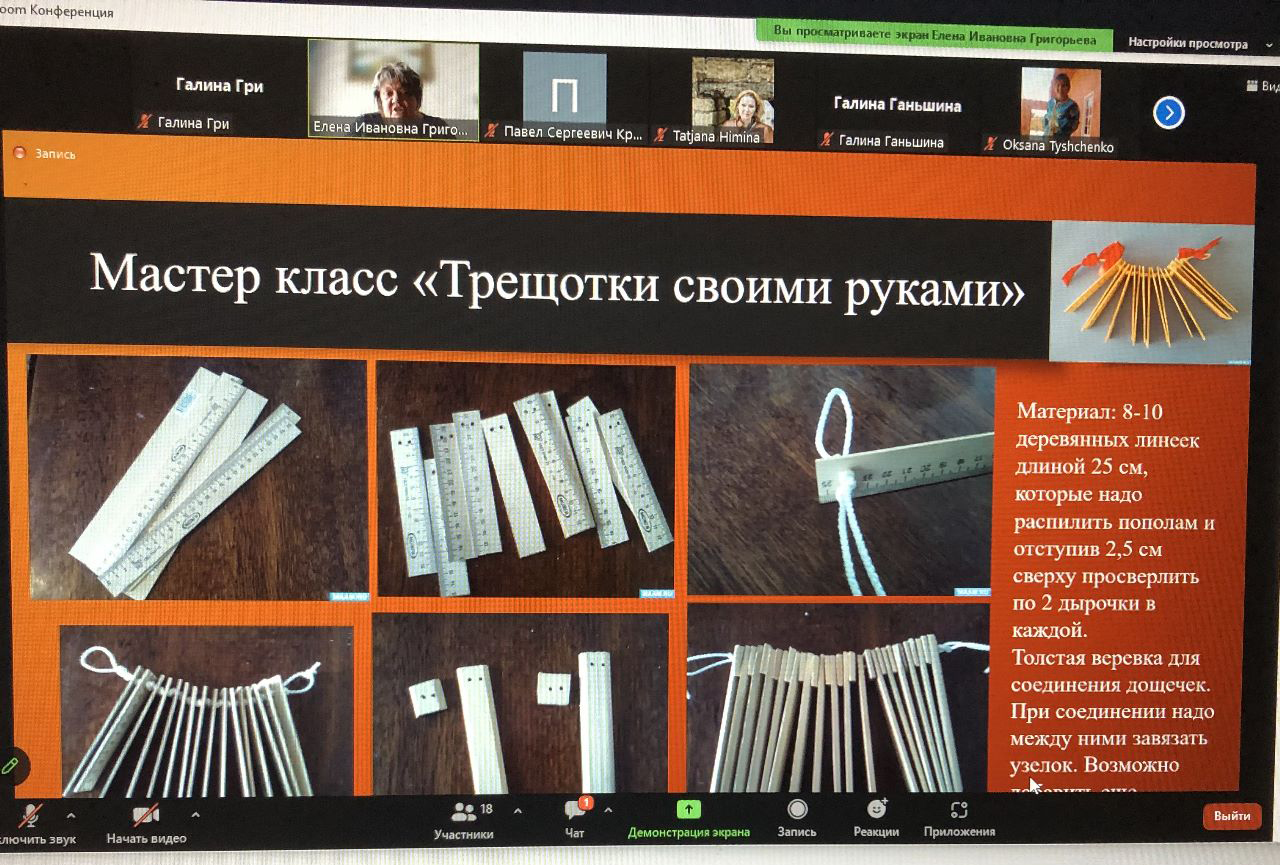Show next participants with blue arrow
Viewport: 1280px width, 865px height.
point(1168,113)
